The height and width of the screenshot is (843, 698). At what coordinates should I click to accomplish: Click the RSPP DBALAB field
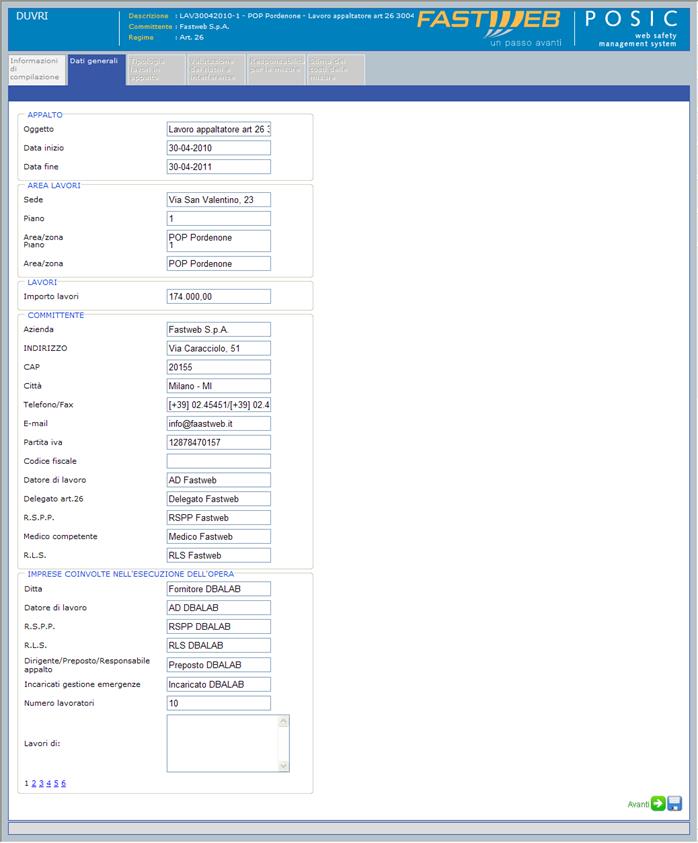click(219, 626)
